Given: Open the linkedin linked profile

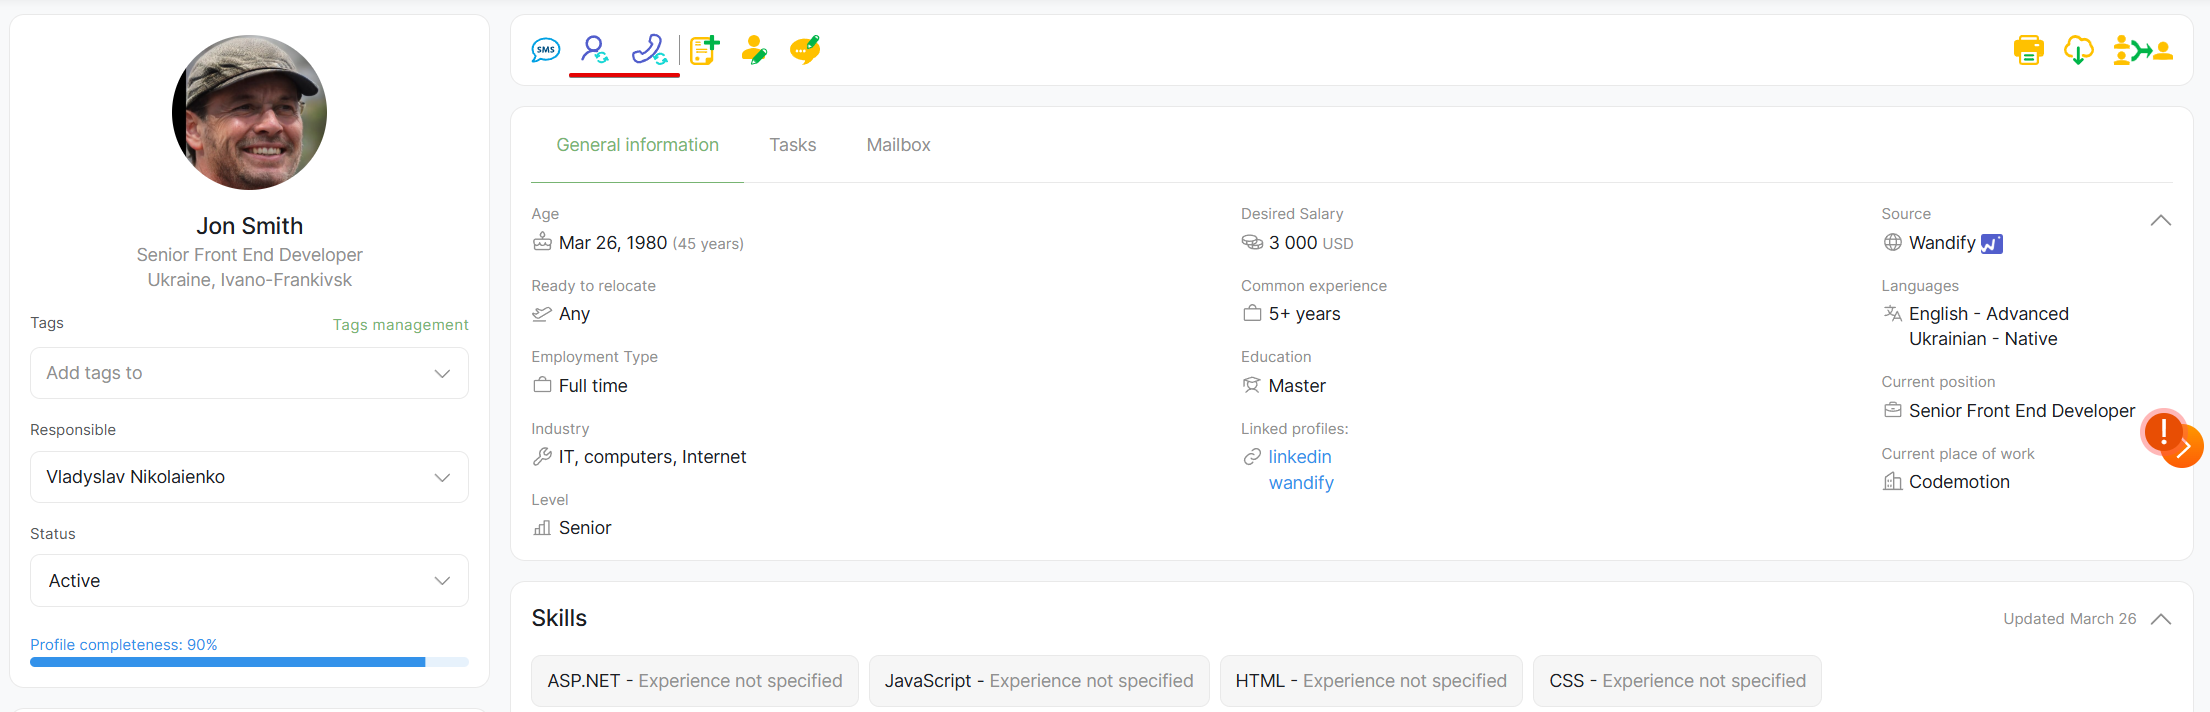Looking at the screenshot, I should point(1299,457).
